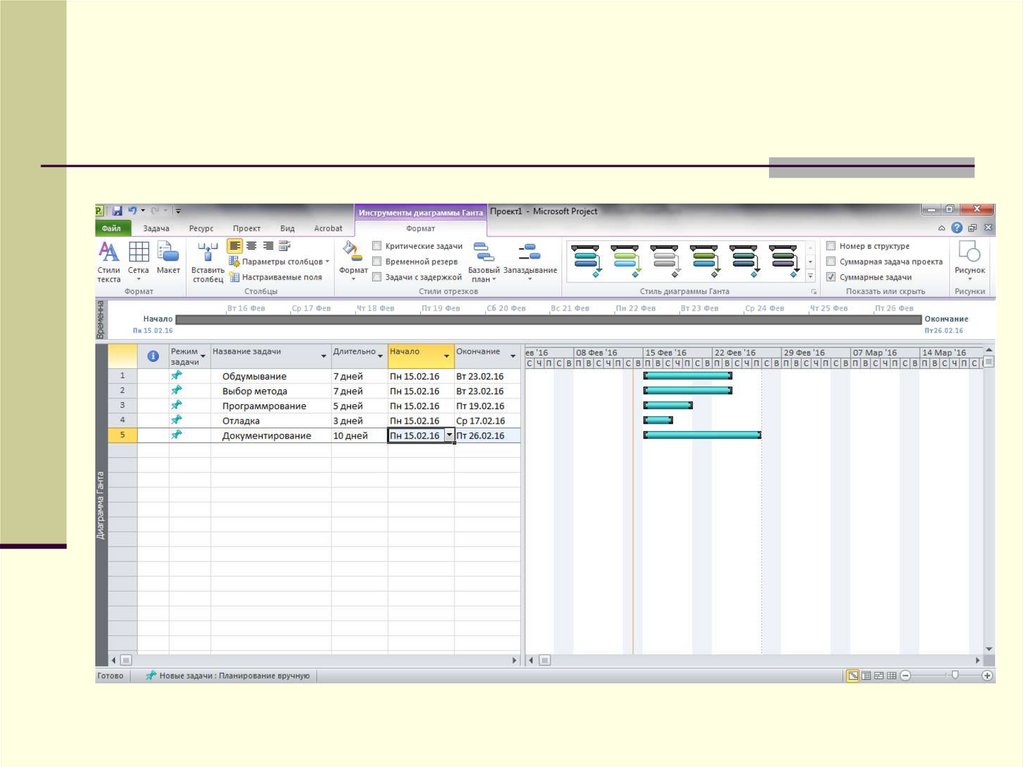The width and height of the screenshot is (1024, 767).
Task: Click Вставить столбец icon
Action: [x=207, y=254]
